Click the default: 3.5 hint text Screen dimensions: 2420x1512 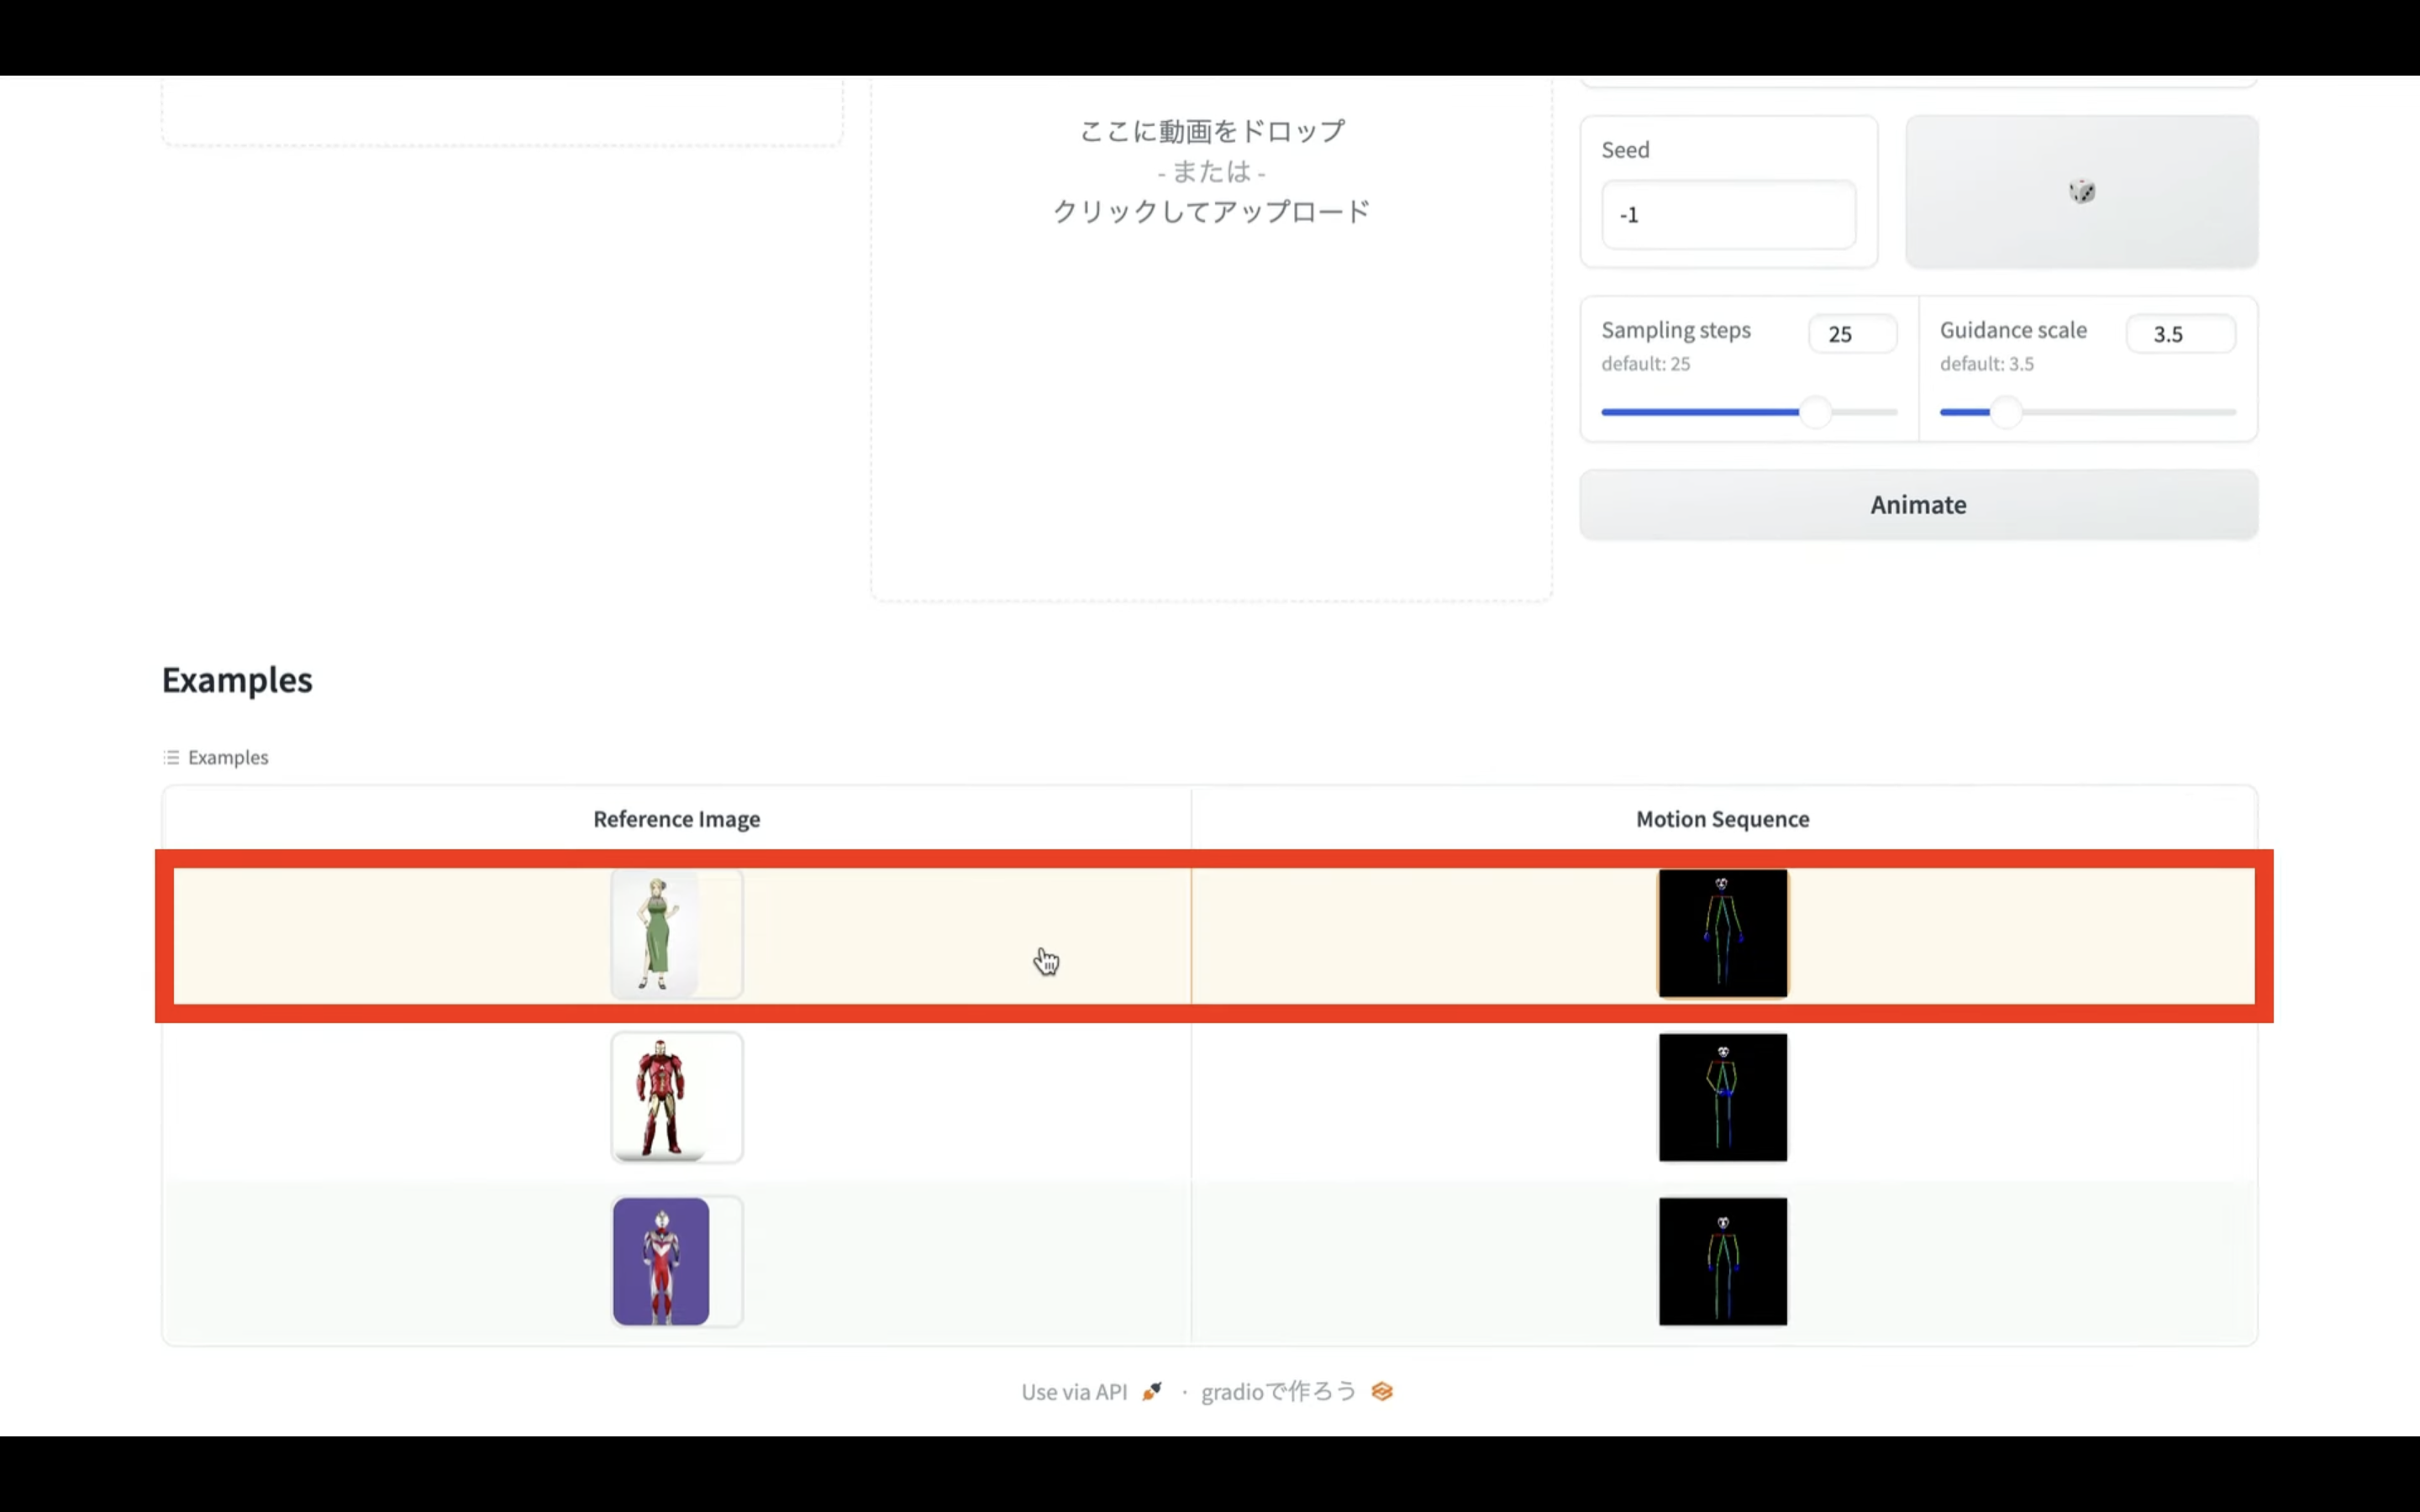[1987, 364]
